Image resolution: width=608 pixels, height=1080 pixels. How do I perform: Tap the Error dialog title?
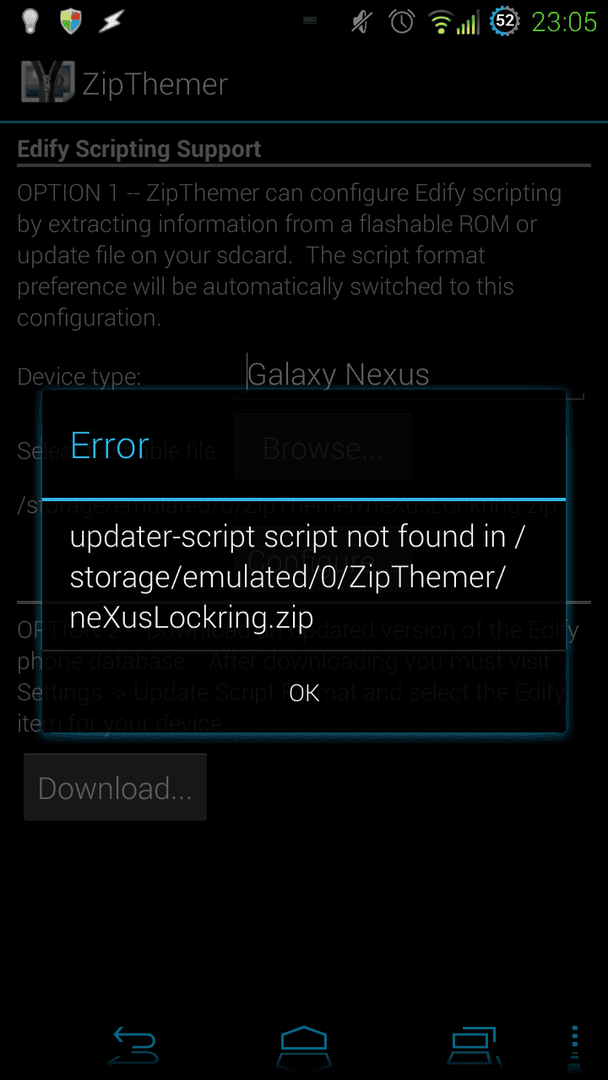pos(109,446)
